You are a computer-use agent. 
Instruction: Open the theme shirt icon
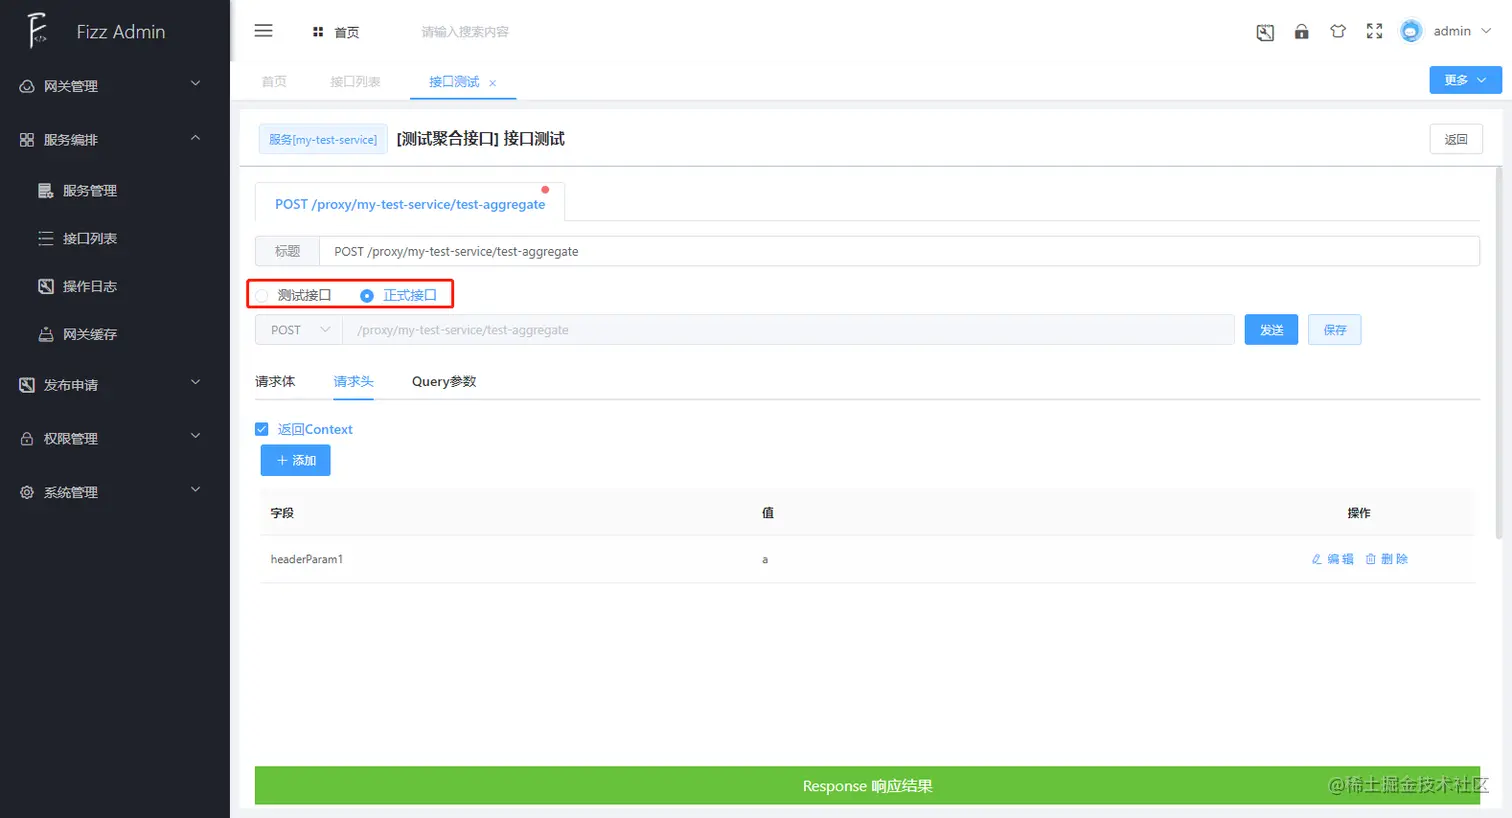(x=1338, y=31)
